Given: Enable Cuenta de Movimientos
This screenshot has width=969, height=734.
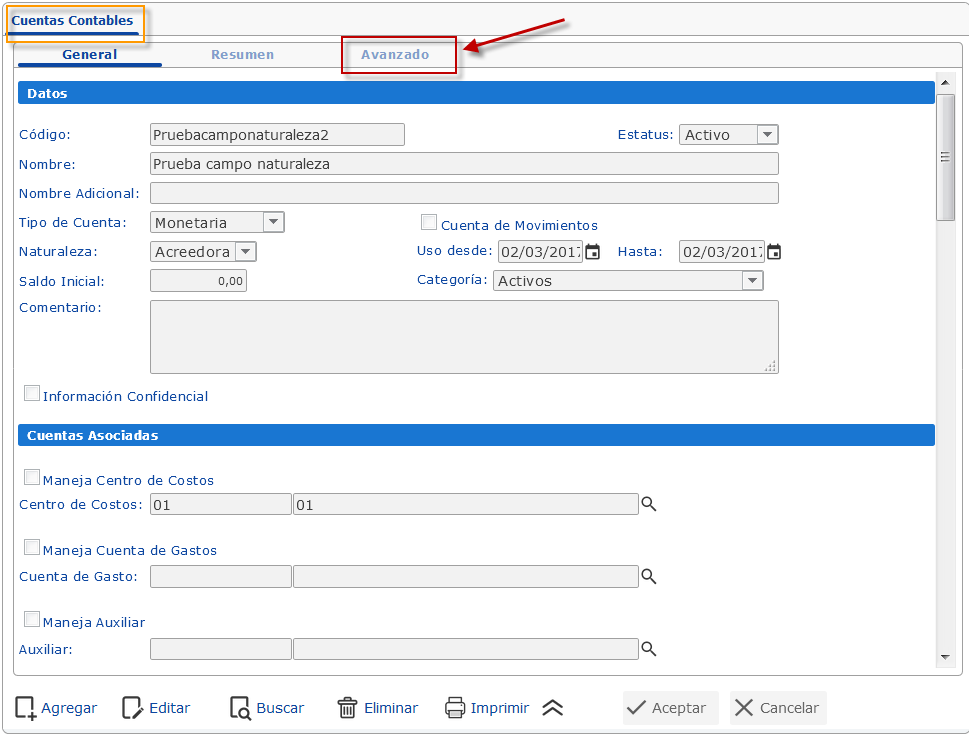Looking at the screenshot, I should [429, 221].
